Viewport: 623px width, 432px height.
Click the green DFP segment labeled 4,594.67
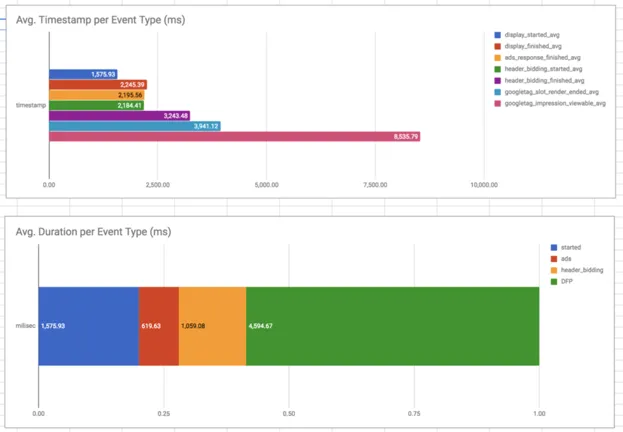click(392, 325)
